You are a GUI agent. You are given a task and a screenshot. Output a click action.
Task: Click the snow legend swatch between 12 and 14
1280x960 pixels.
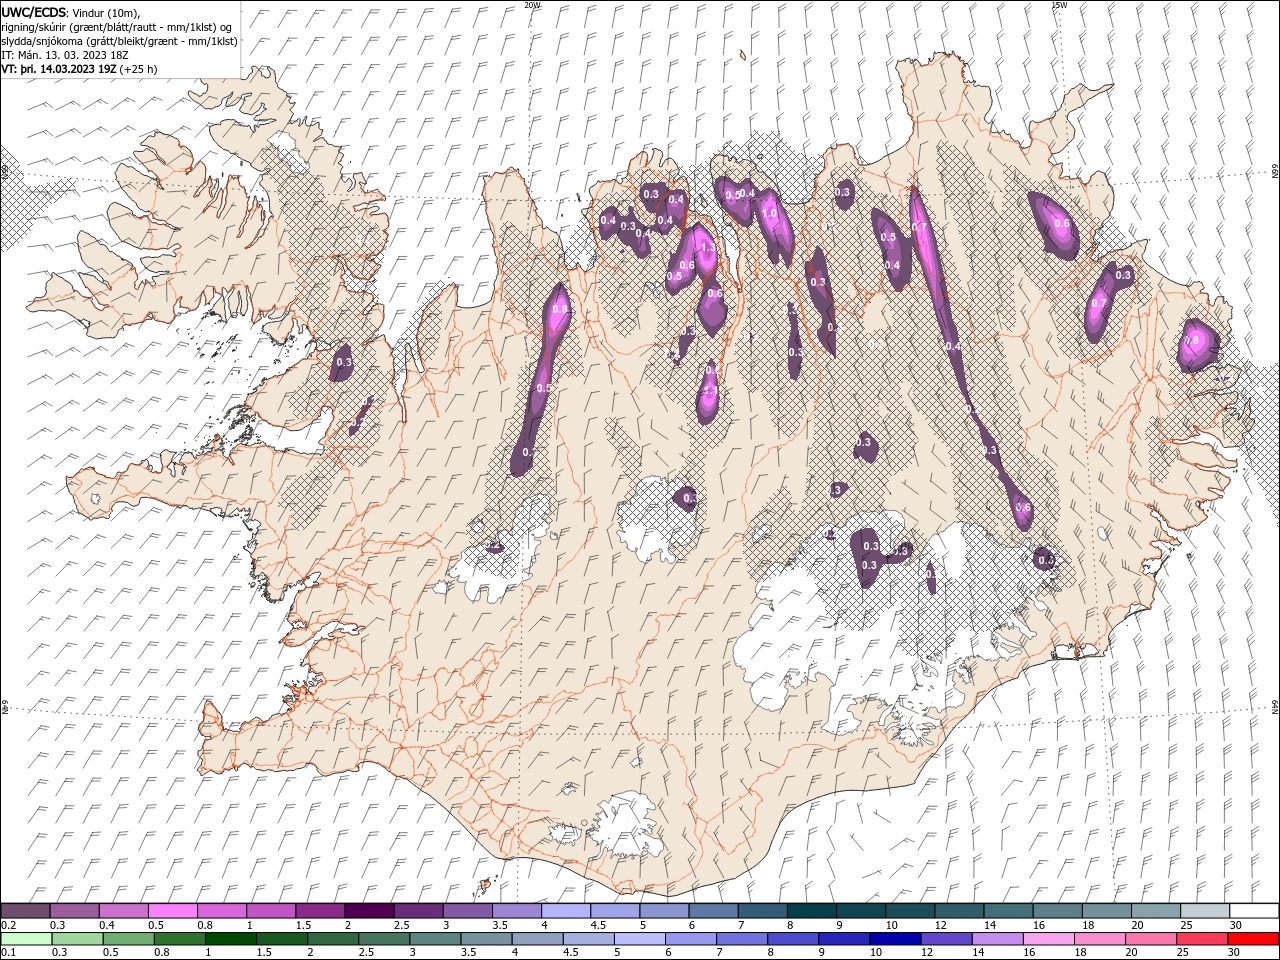coord(959,911)
